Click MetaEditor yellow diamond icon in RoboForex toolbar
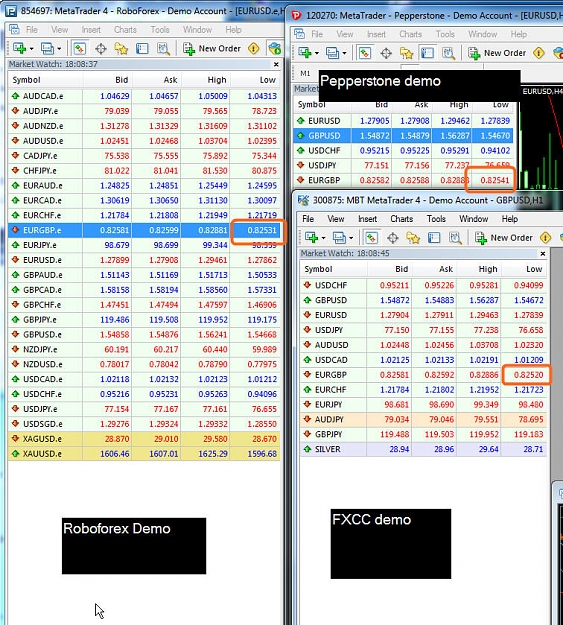Screen dimensions: 563x625 coord(253,49)
